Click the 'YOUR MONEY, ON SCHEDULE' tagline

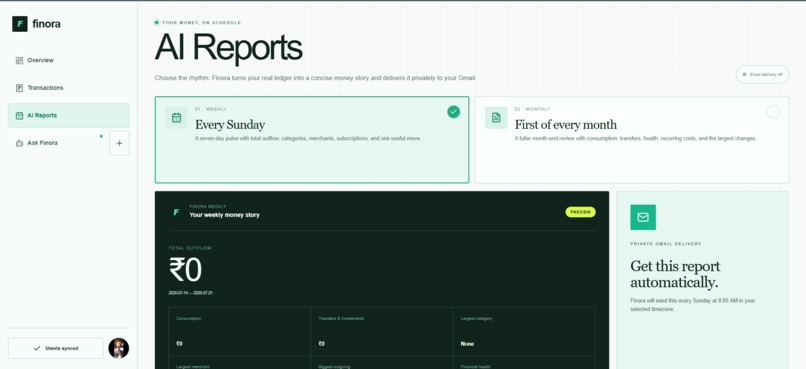tap(202, 23)
